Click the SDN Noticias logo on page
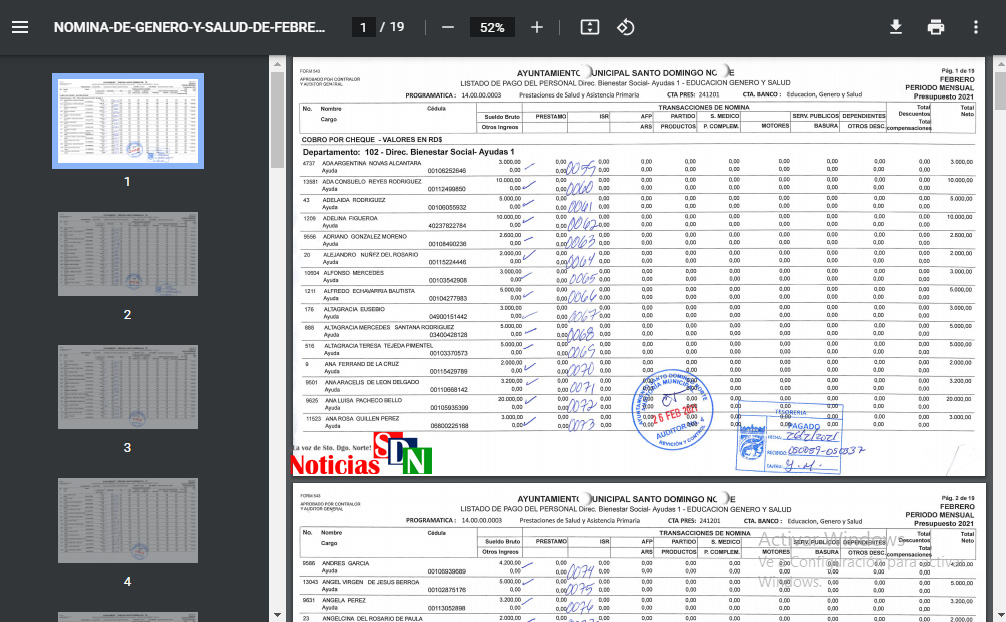Image resolution: width=1006 pixels, height=622 pixels. point(361,457)
